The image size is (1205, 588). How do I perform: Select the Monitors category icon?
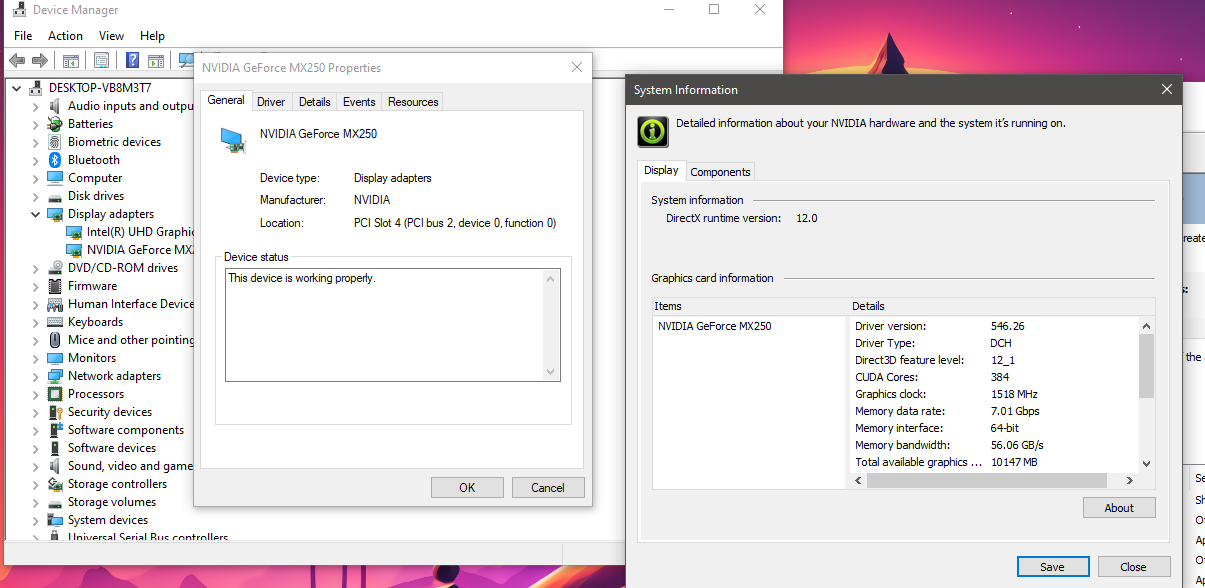[x=55, y=358]
